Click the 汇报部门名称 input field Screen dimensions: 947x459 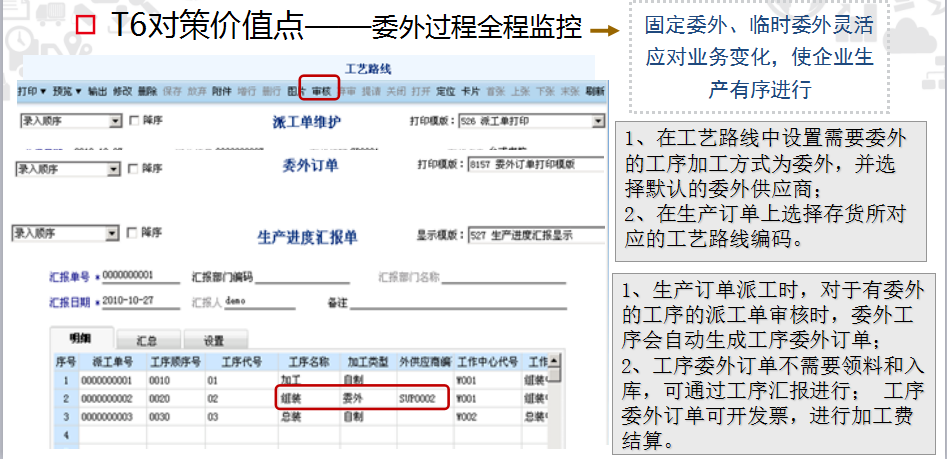[502, 277]
